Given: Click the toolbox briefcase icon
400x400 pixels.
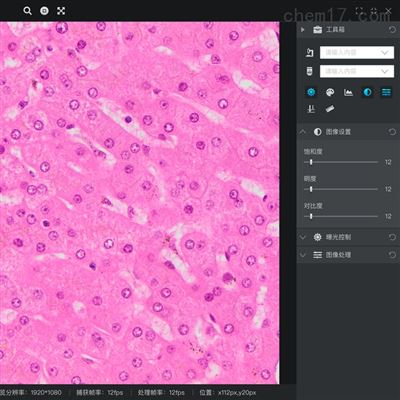Looking at the screenshot, I should [x=317, y=30].
